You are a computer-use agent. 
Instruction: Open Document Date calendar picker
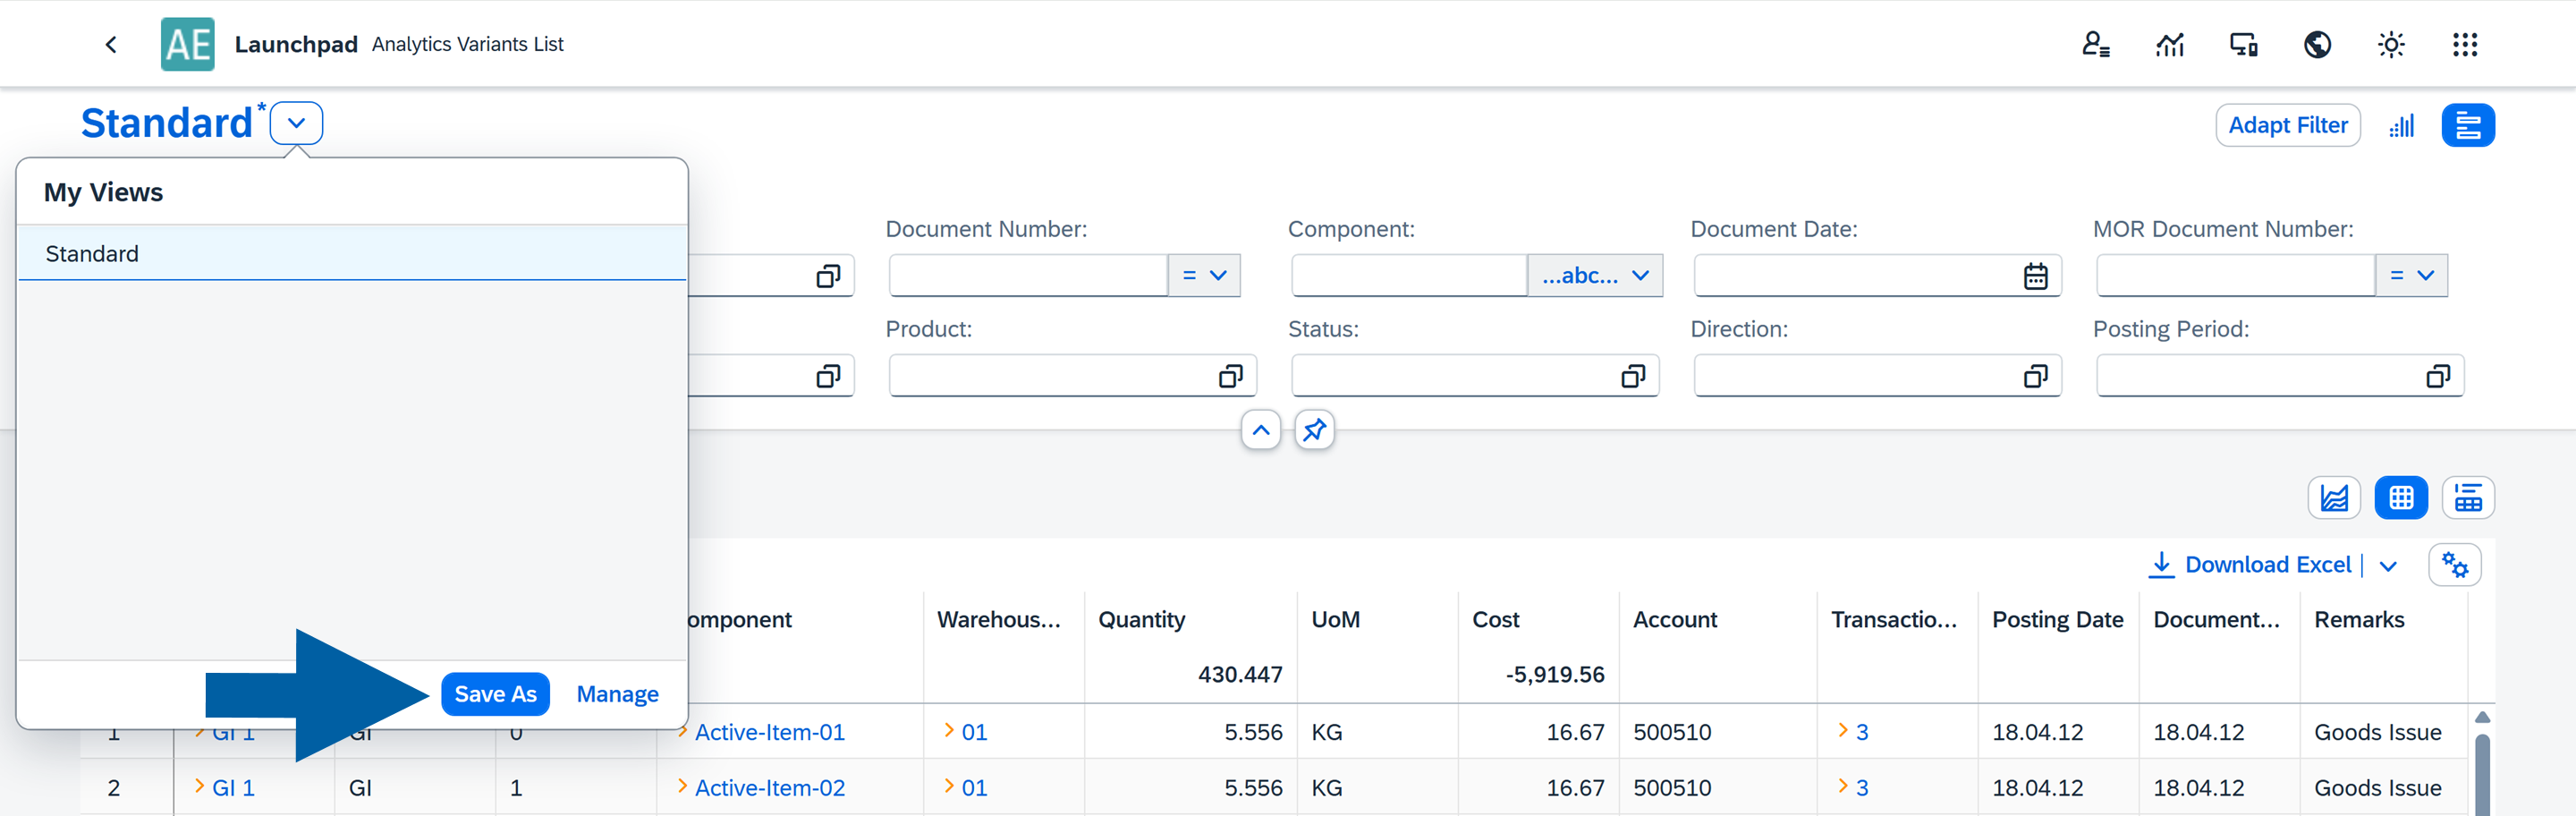(2035, 276)
